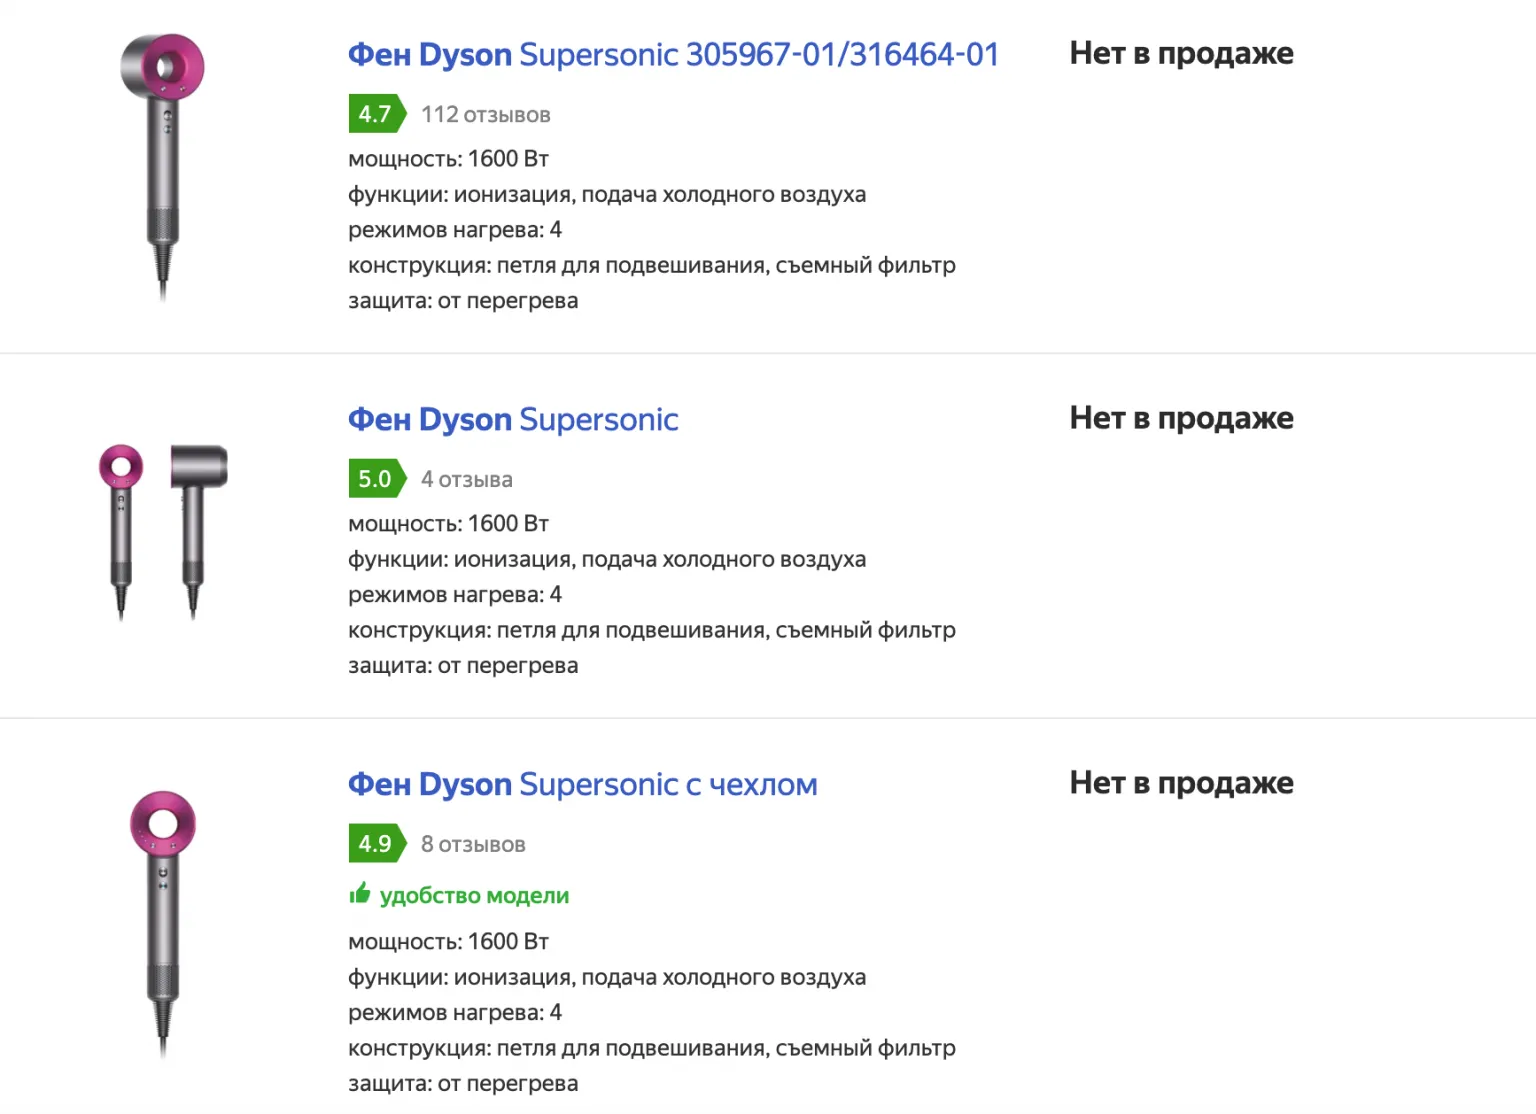The image size is (1536, 1114).
Task: Click the green 4.9 rating badge
Action: [x=376, y=844]
